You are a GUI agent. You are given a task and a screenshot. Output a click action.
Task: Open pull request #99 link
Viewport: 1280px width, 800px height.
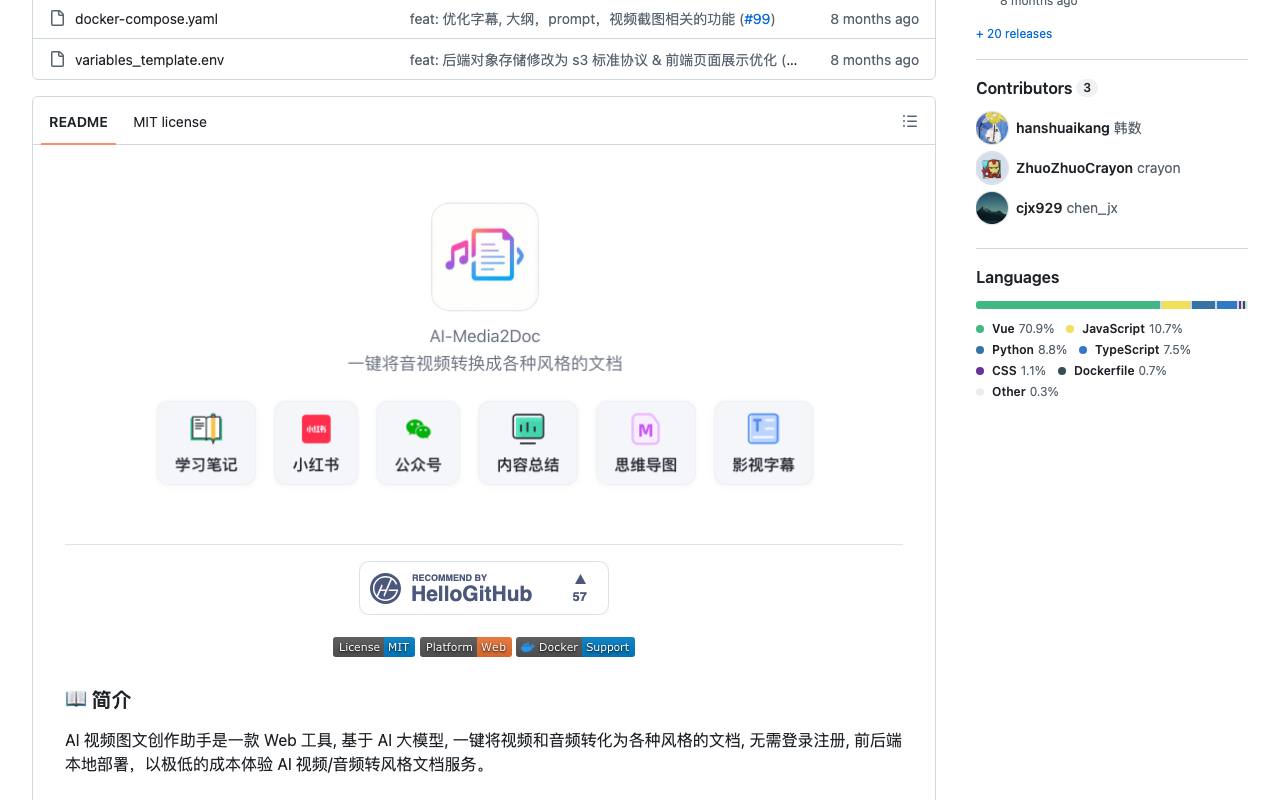click(x=757, y=19)
